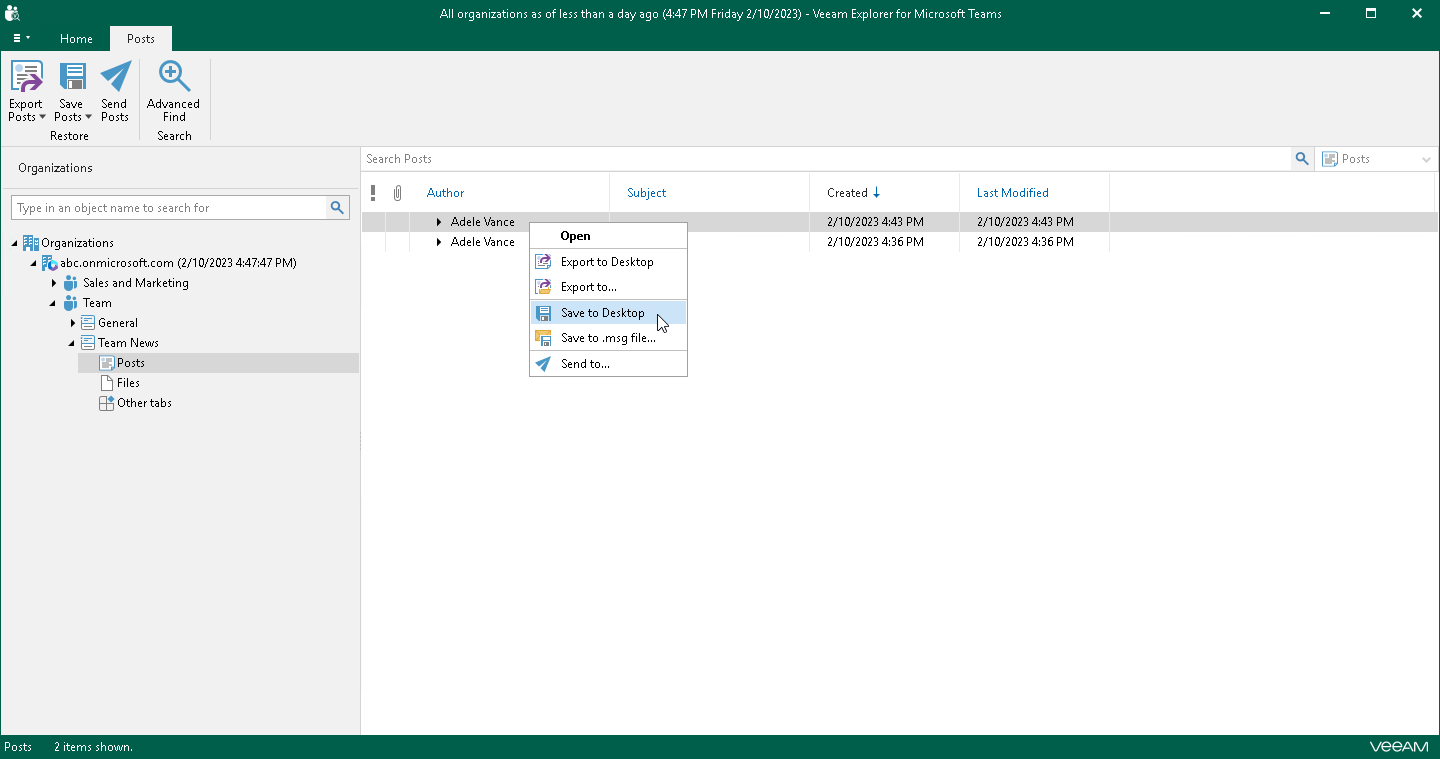Expand the General channel node
The width and height of the screenshot is (1440, 759).
click(x=73, y=323)
